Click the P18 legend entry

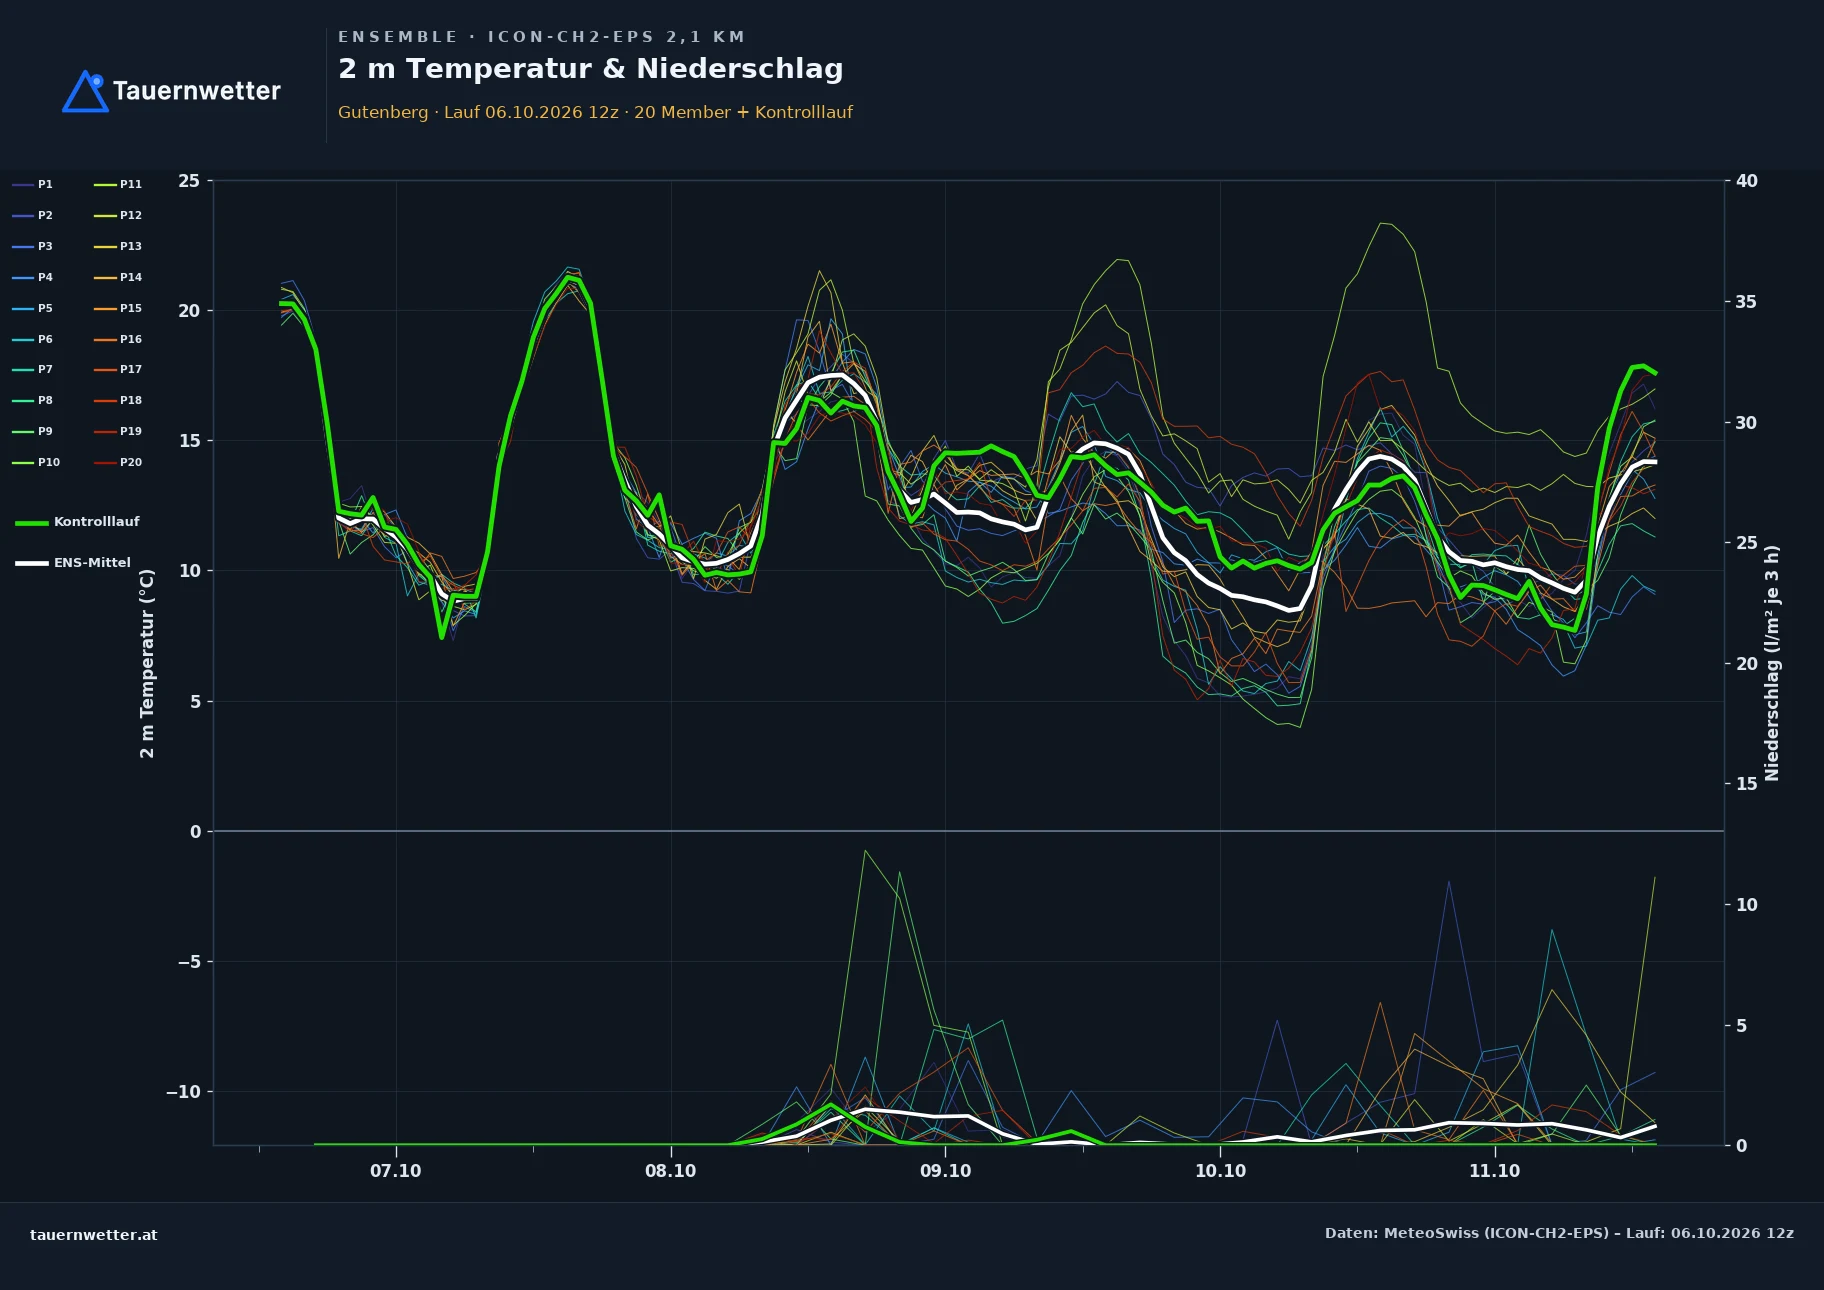coord(118,400)
